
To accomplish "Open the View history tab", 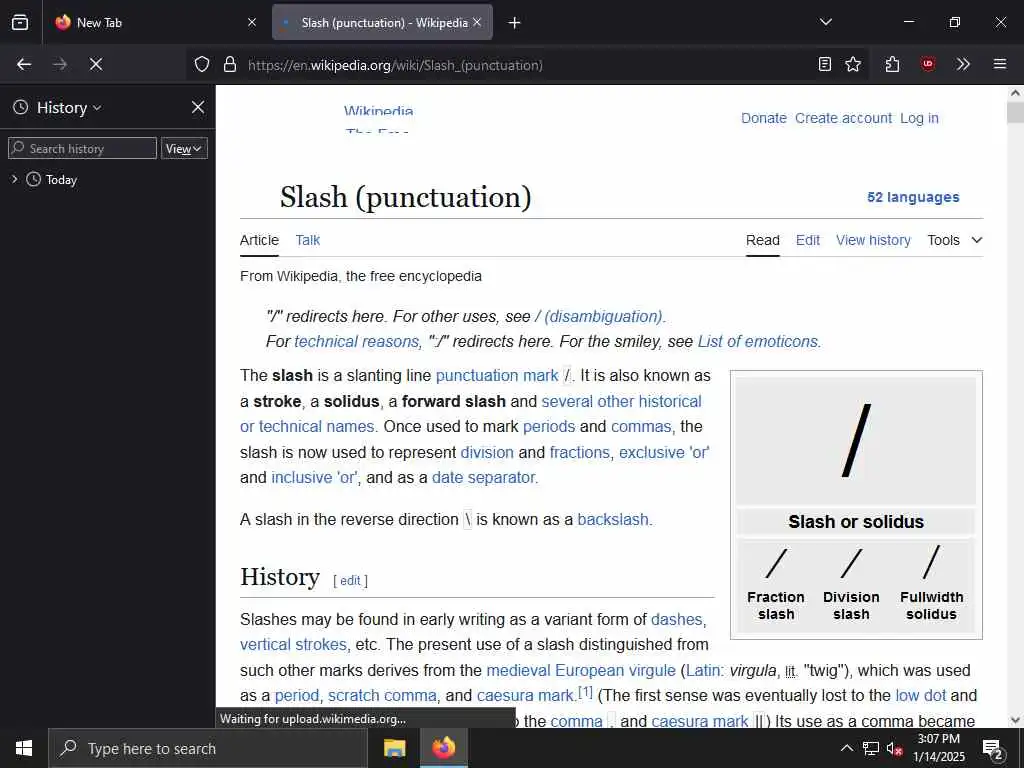I will 873,240.
